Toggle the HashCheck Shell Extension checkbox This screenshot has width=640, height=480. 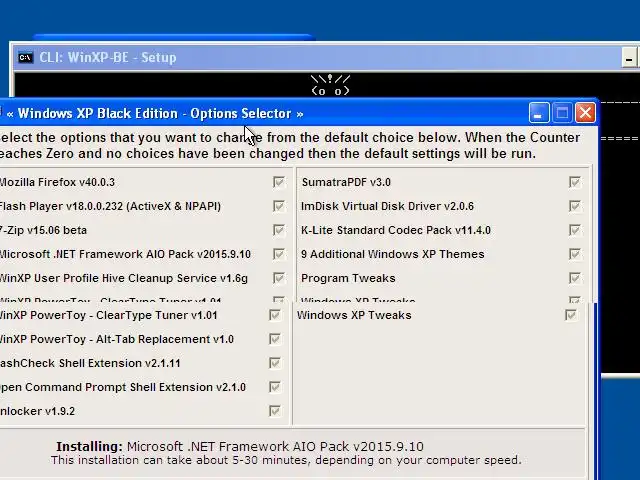pos(275,363)
